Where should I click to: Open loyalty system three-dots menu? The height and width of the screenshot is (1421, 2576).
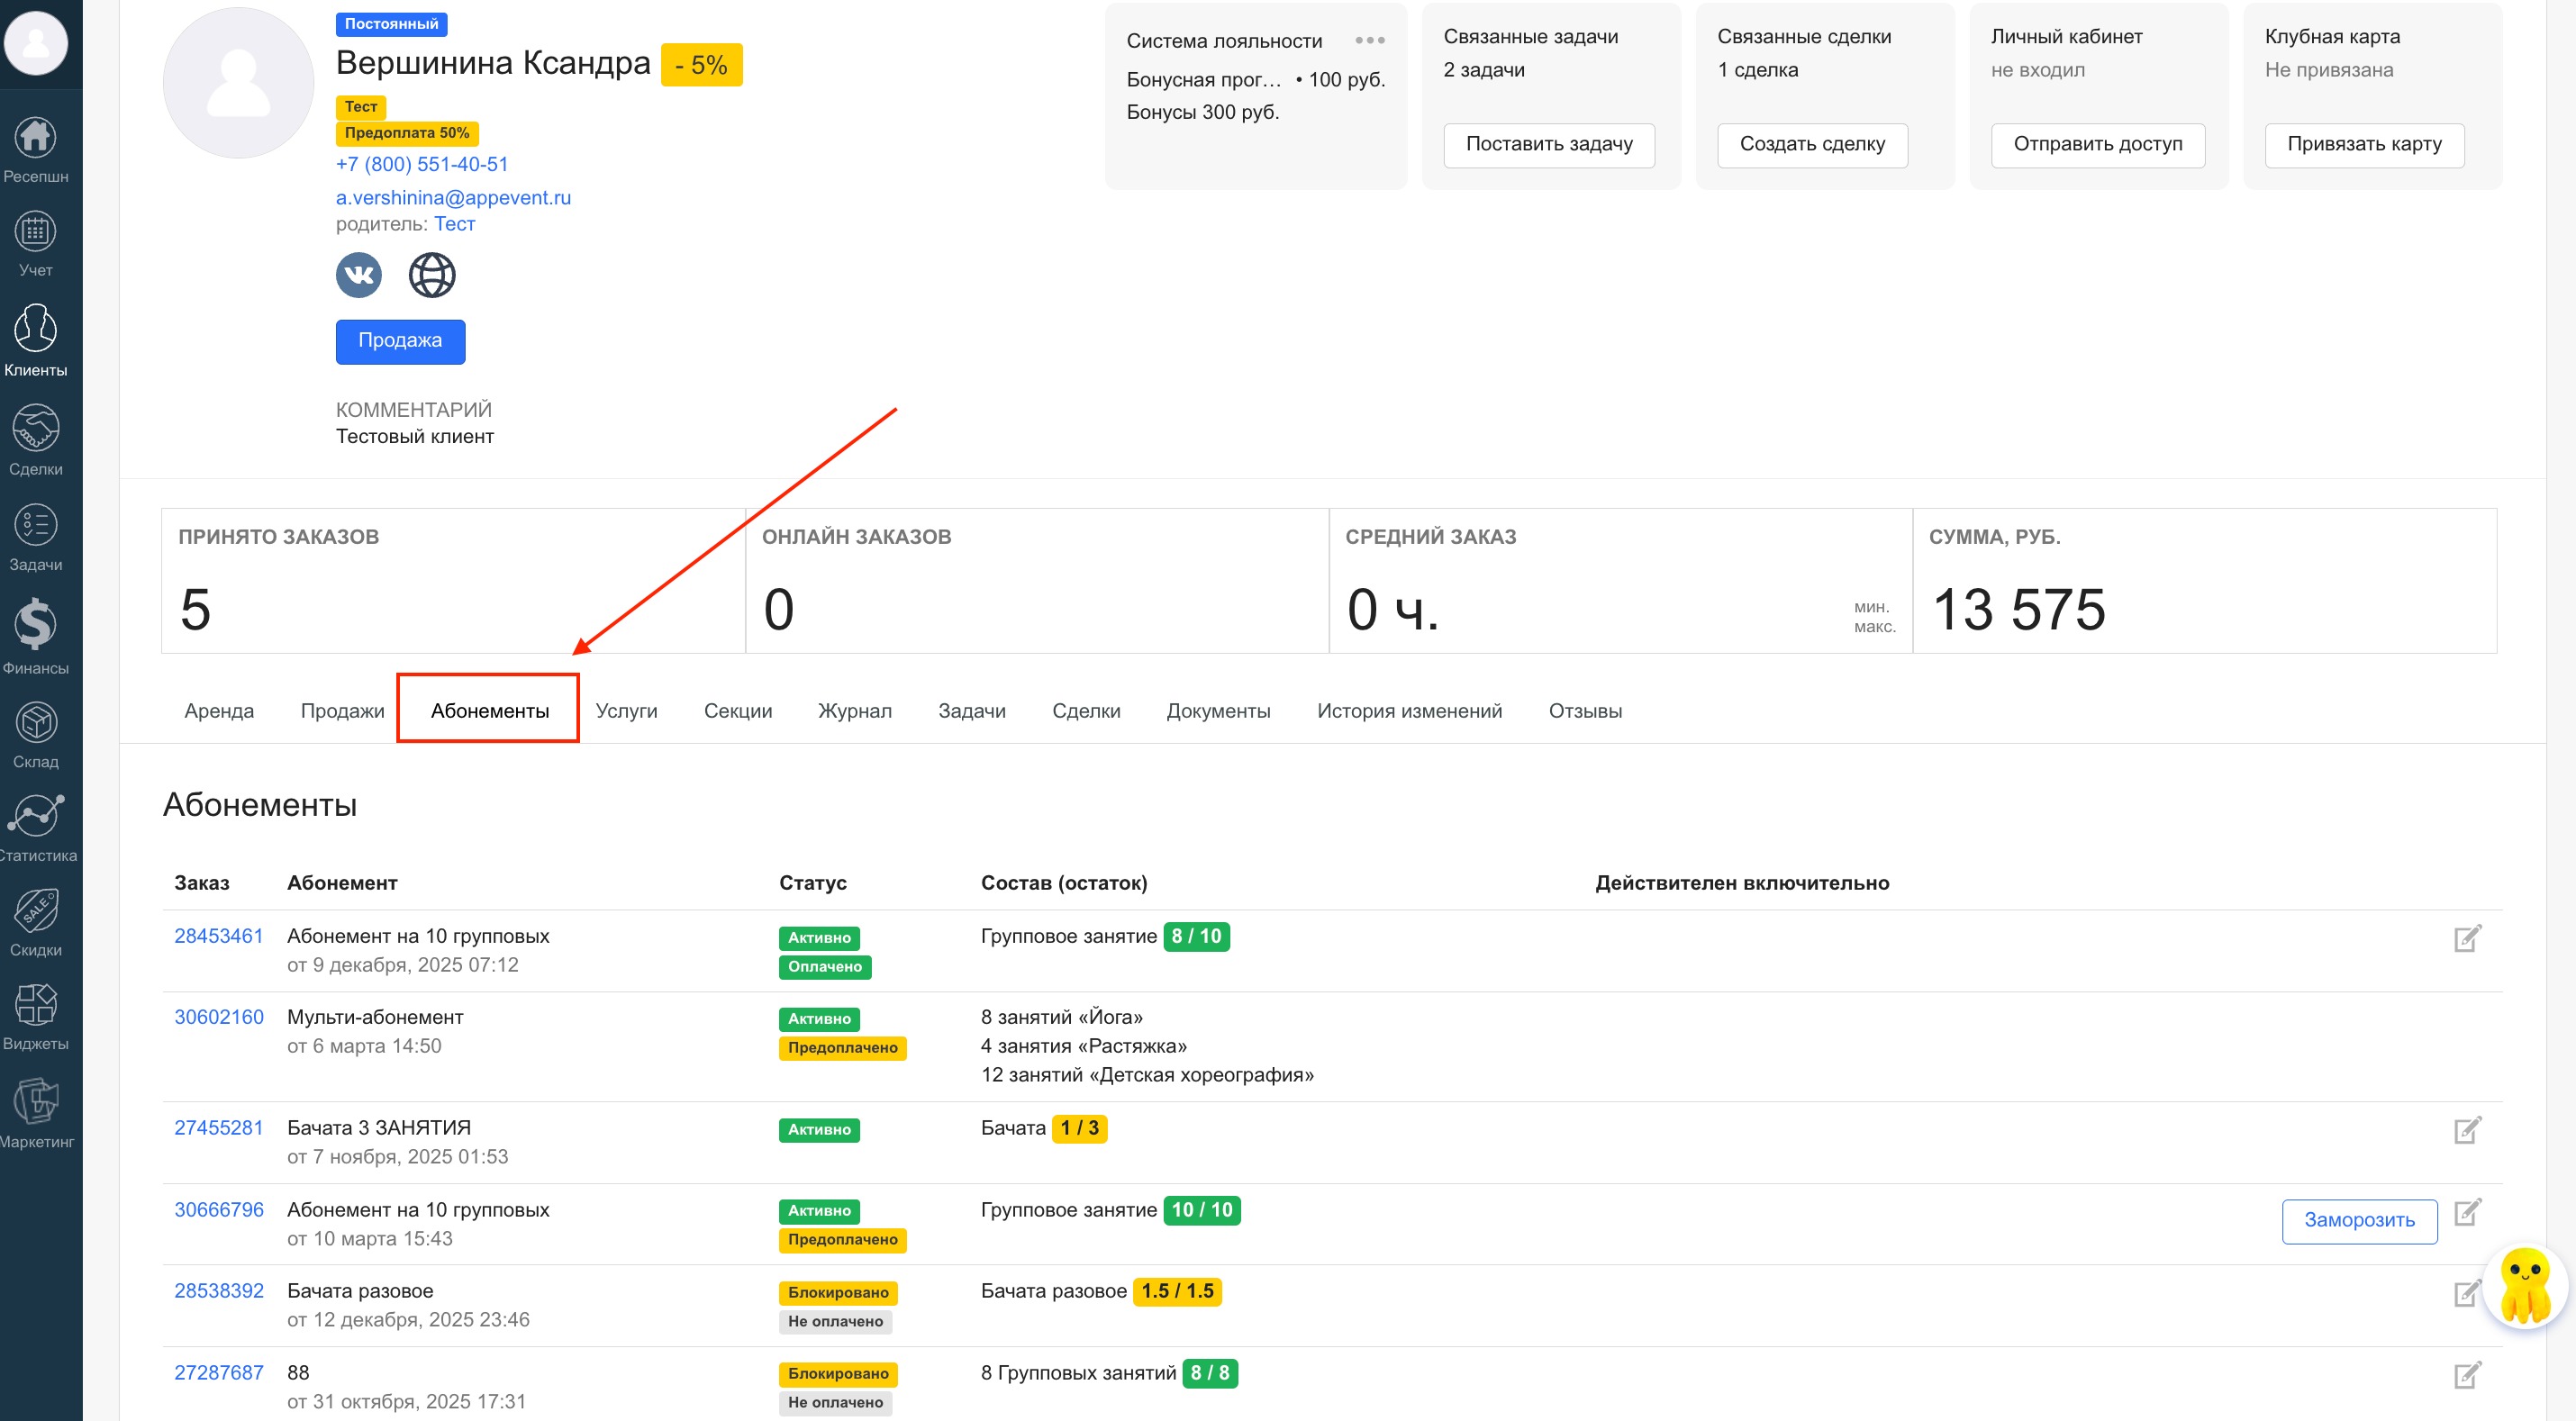click(1369, 41)
